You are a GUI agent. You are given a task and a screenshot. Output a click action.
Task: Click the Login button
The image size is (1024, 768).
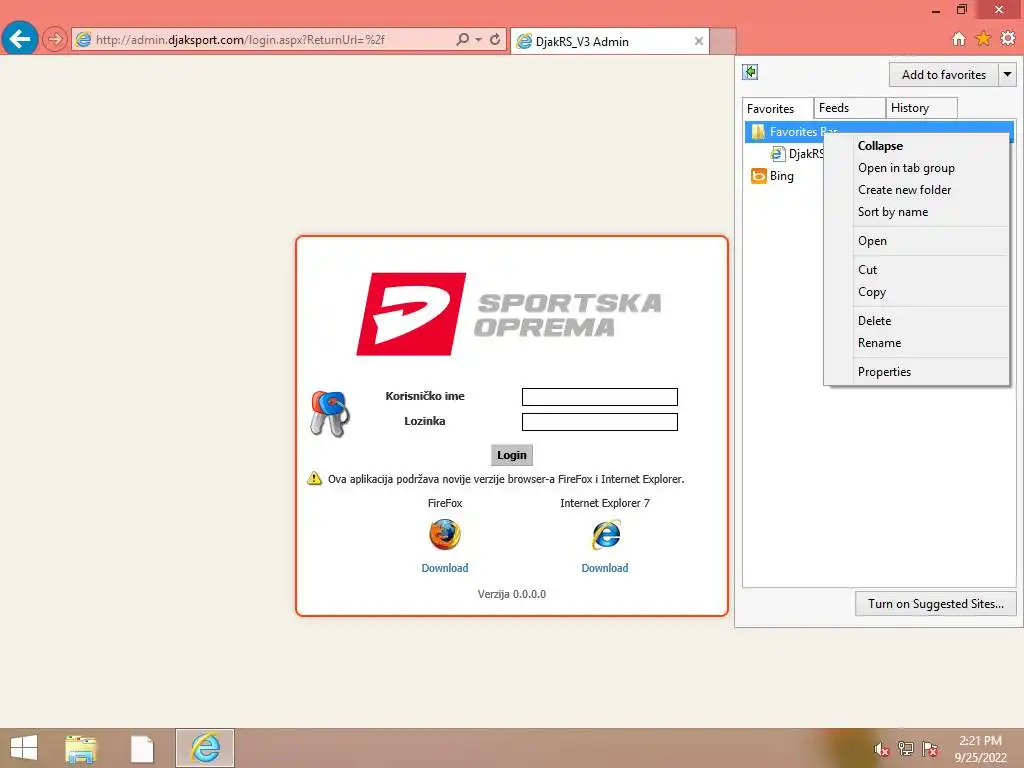pyautogui.click(x=511, y=455)
